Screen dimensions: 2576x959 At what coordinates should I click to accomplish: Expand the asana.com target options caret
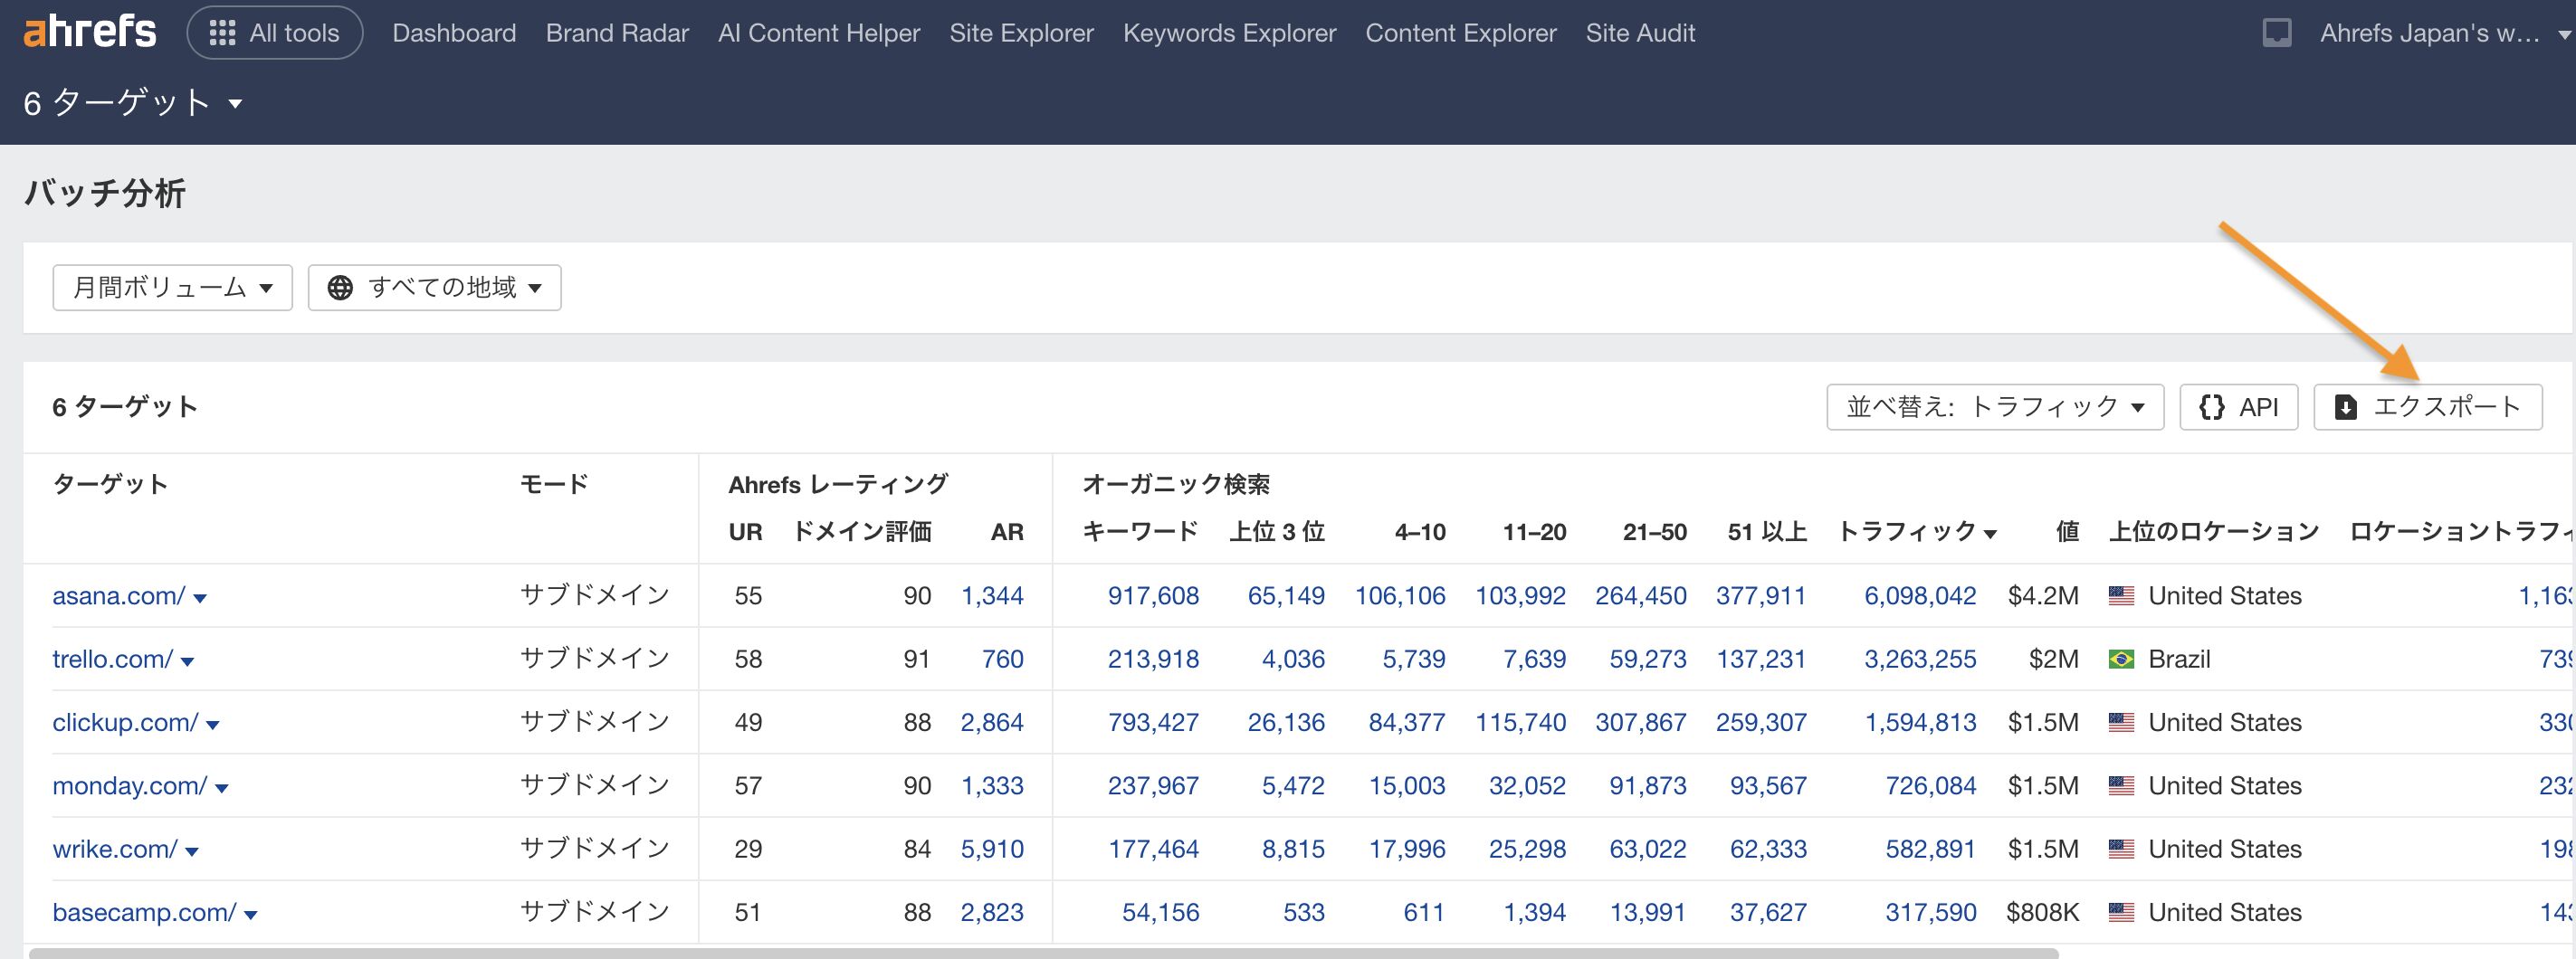201,599
